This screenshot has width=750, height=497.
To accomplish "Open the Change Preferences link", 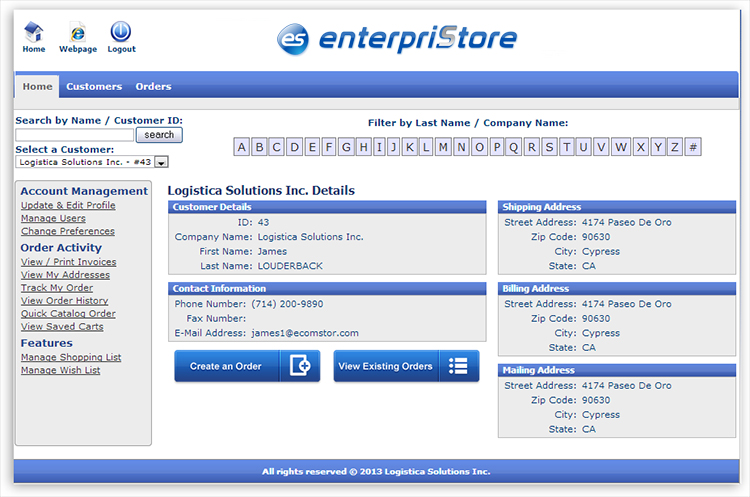I will click(67, 231).
